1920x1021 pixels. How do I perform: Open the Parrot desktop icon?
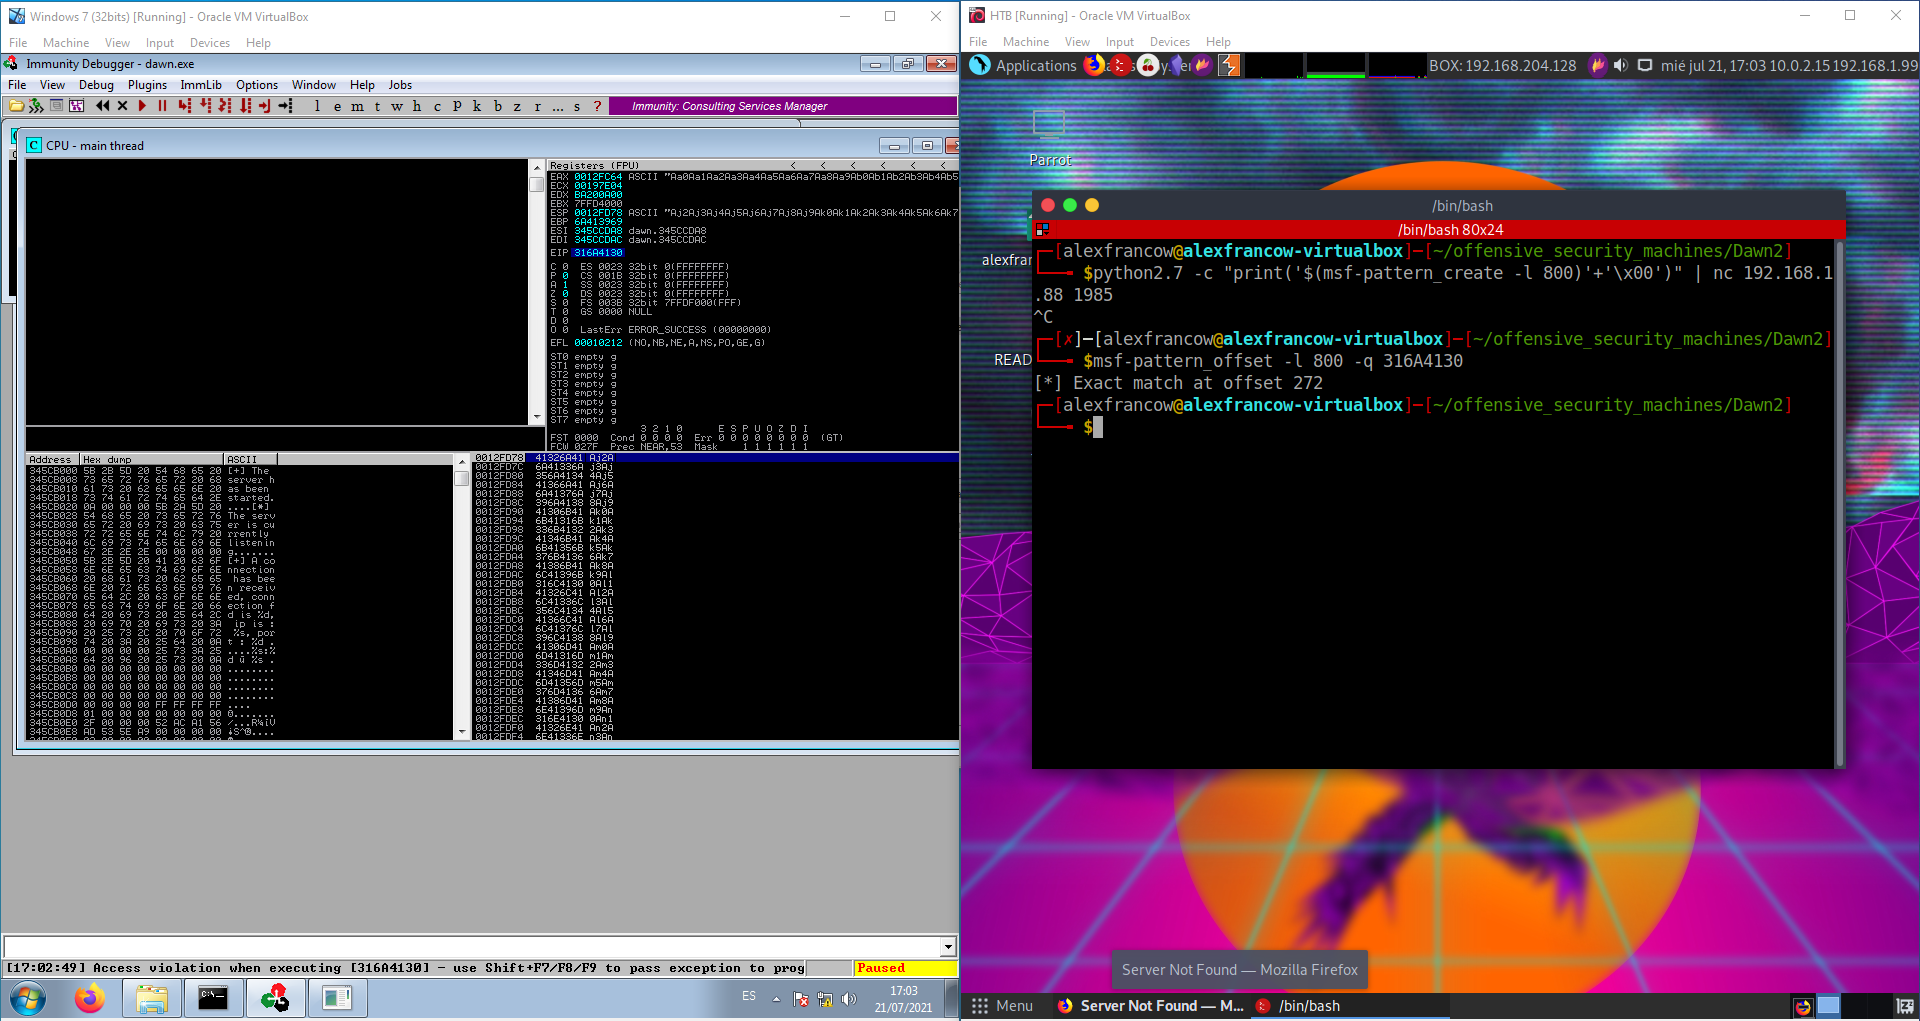click(1049, 138)
